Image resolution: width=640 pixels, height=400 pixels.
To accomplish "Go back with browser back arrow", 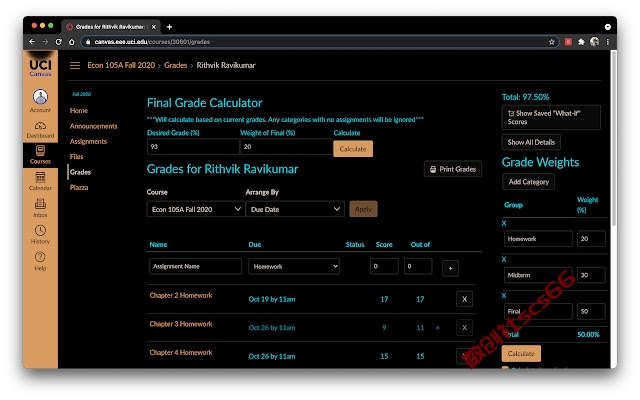I will pyautogui.click(x=32, y=42).
